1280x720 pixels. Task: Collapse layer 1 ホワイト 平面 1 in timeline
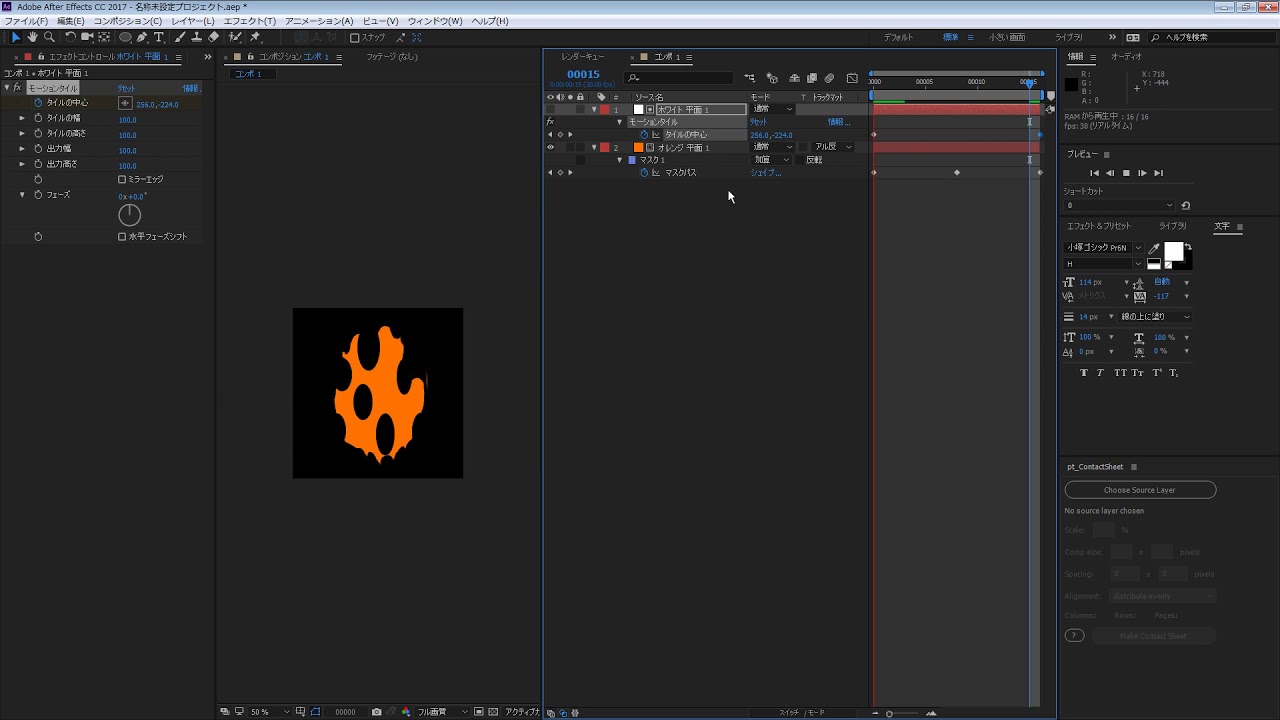coord(594,109)
